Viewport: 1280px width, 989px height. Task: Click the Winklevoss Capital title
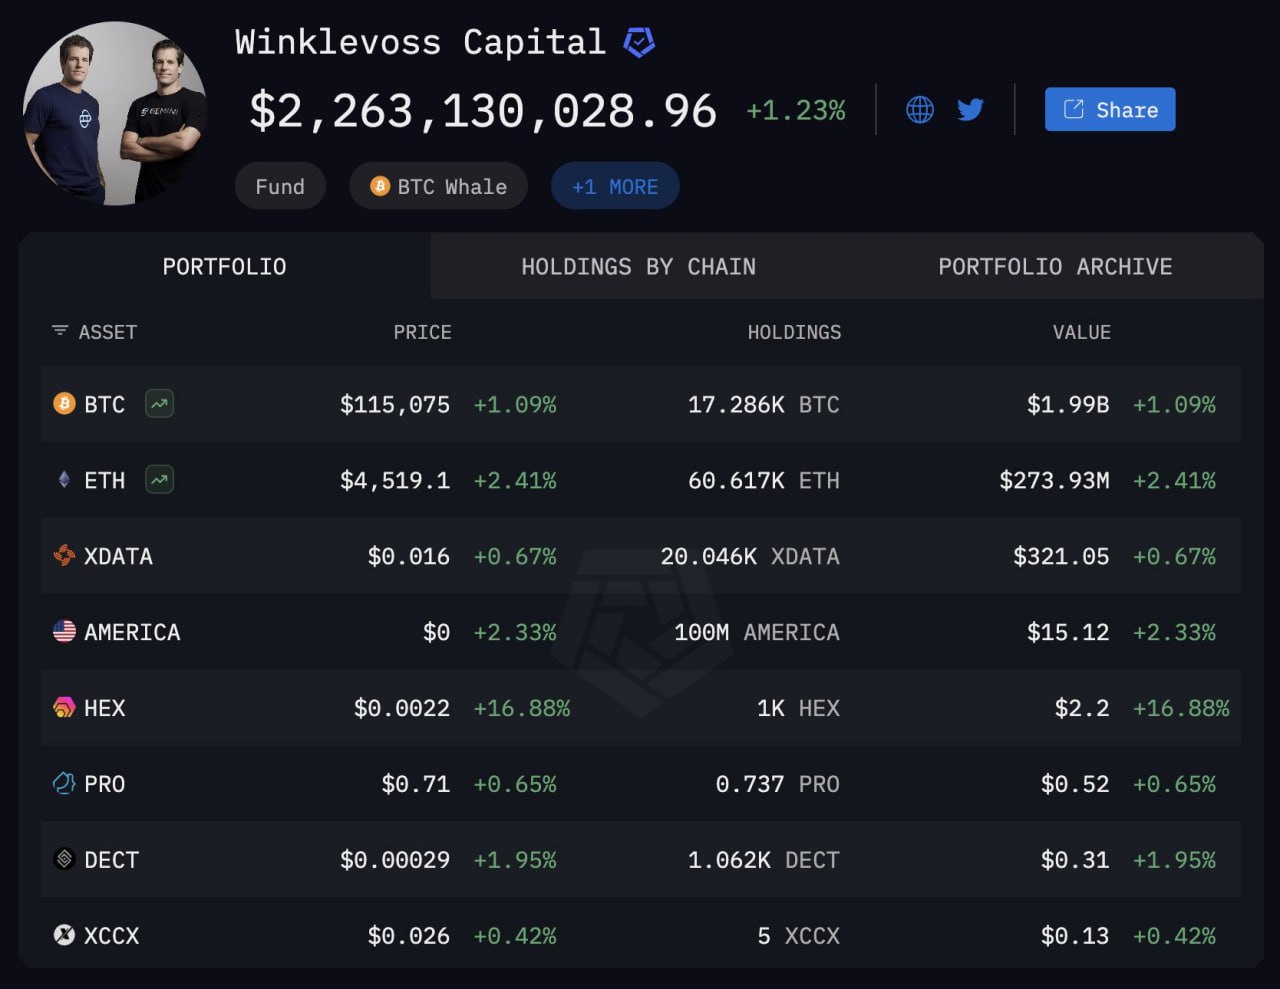pos(420,42)
